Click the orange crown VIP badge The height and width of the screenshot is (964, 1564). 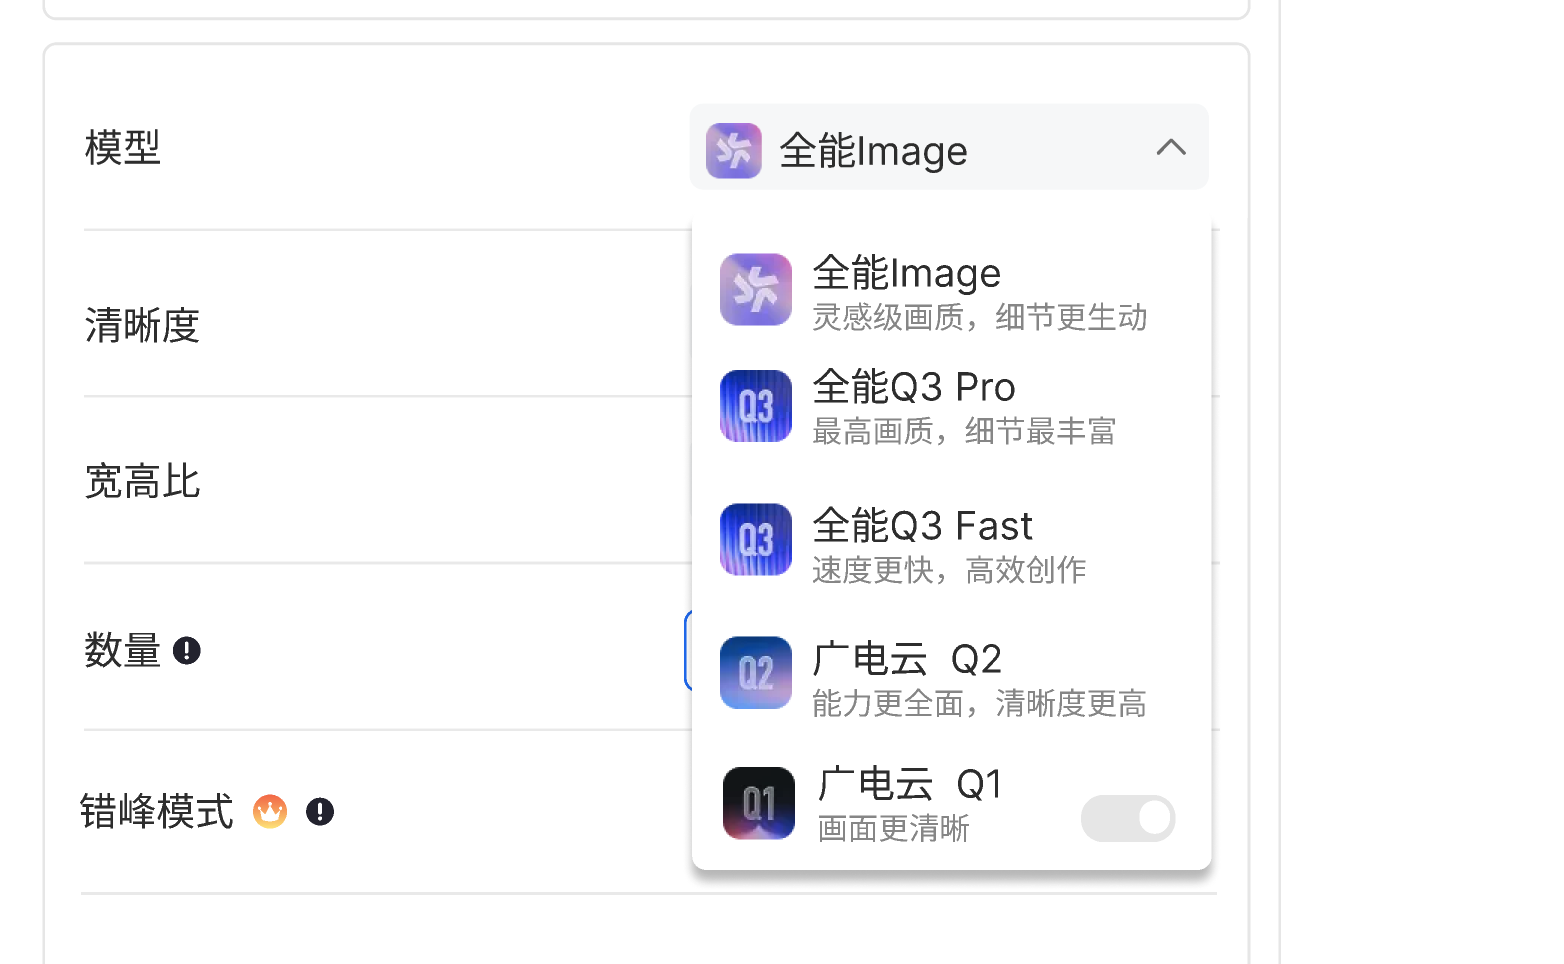pos(270,811)
